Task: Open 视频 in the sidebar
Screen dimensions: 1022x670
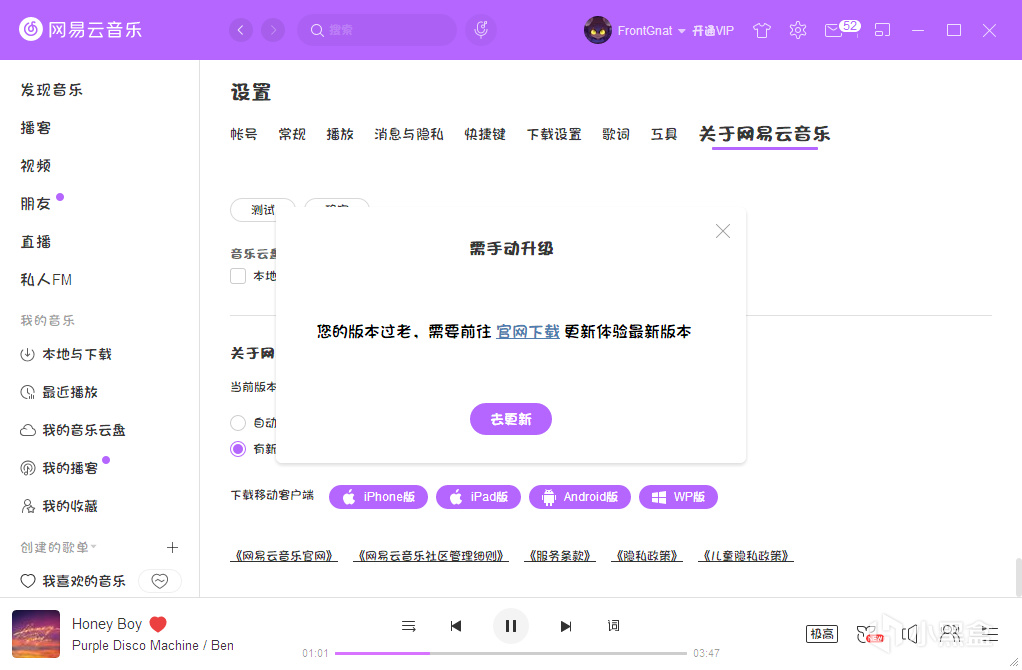Action: coord(36,166)
